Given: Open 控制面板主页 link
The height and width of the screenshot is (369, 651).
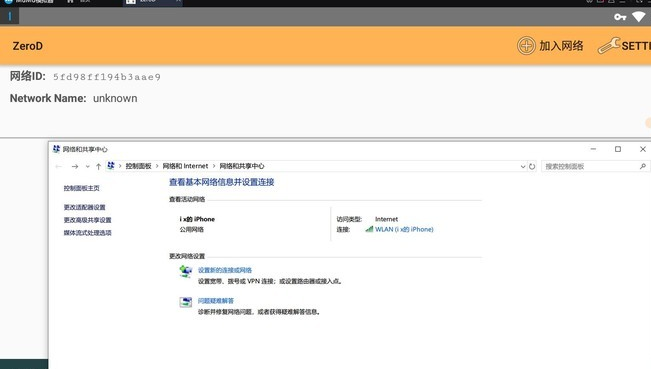Looking at the screenshot, I should (x=81, y=188).
